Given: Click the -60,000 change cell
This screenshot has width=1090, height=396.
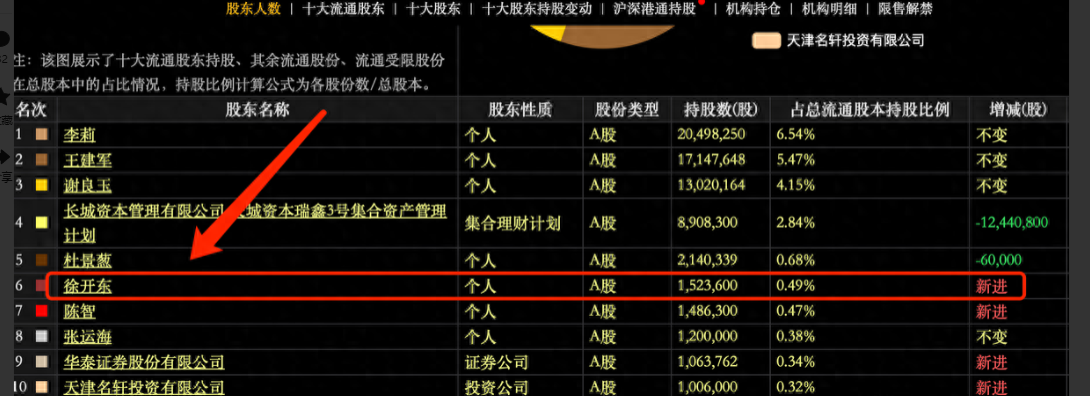Looking at the screenshot, I should (x=999, y=261).
